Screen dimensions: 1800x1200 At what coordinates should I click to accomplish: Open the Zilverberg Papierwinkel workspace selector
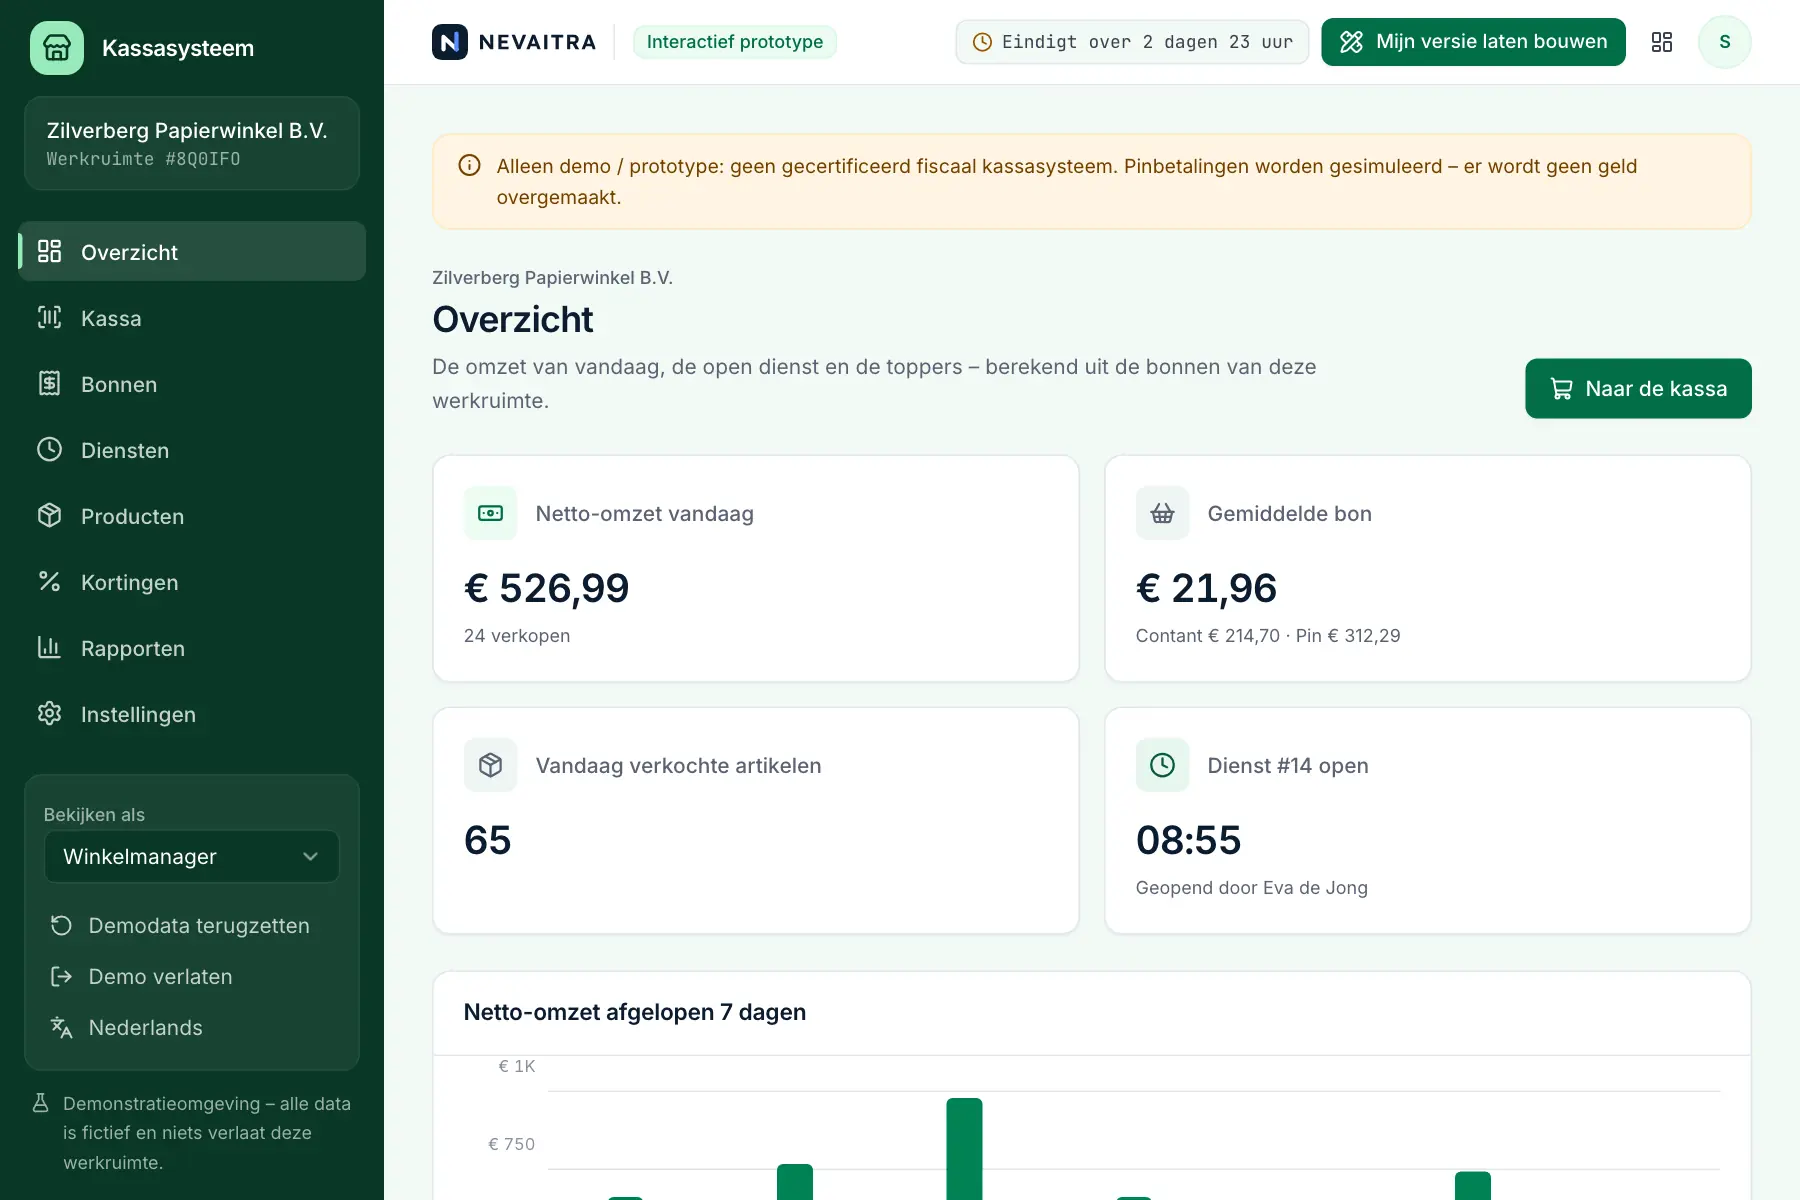coord(192,143)
